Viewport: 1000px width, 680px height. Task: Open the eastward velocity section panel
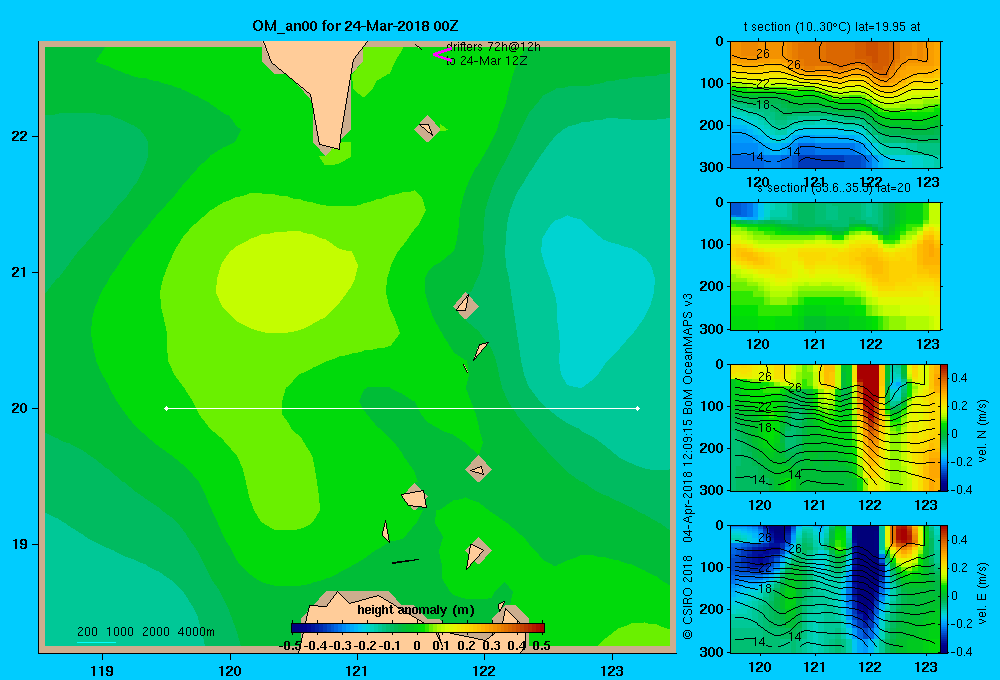pos(835,589)
